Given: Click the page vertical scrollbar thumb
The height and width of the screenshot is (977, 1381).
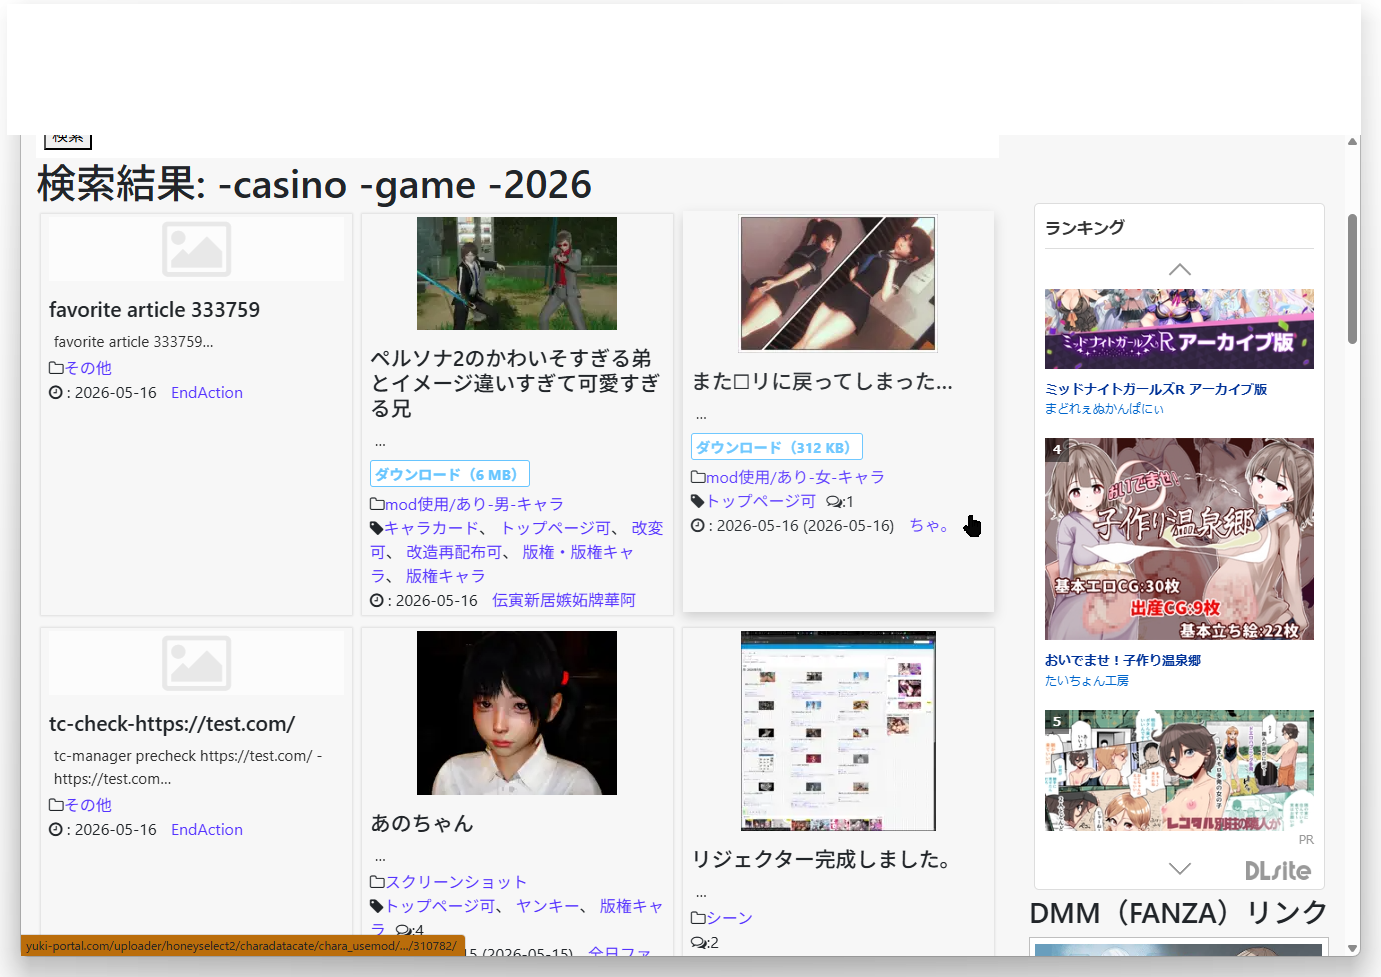Looking at the screenshot, I should (1353, 279).
